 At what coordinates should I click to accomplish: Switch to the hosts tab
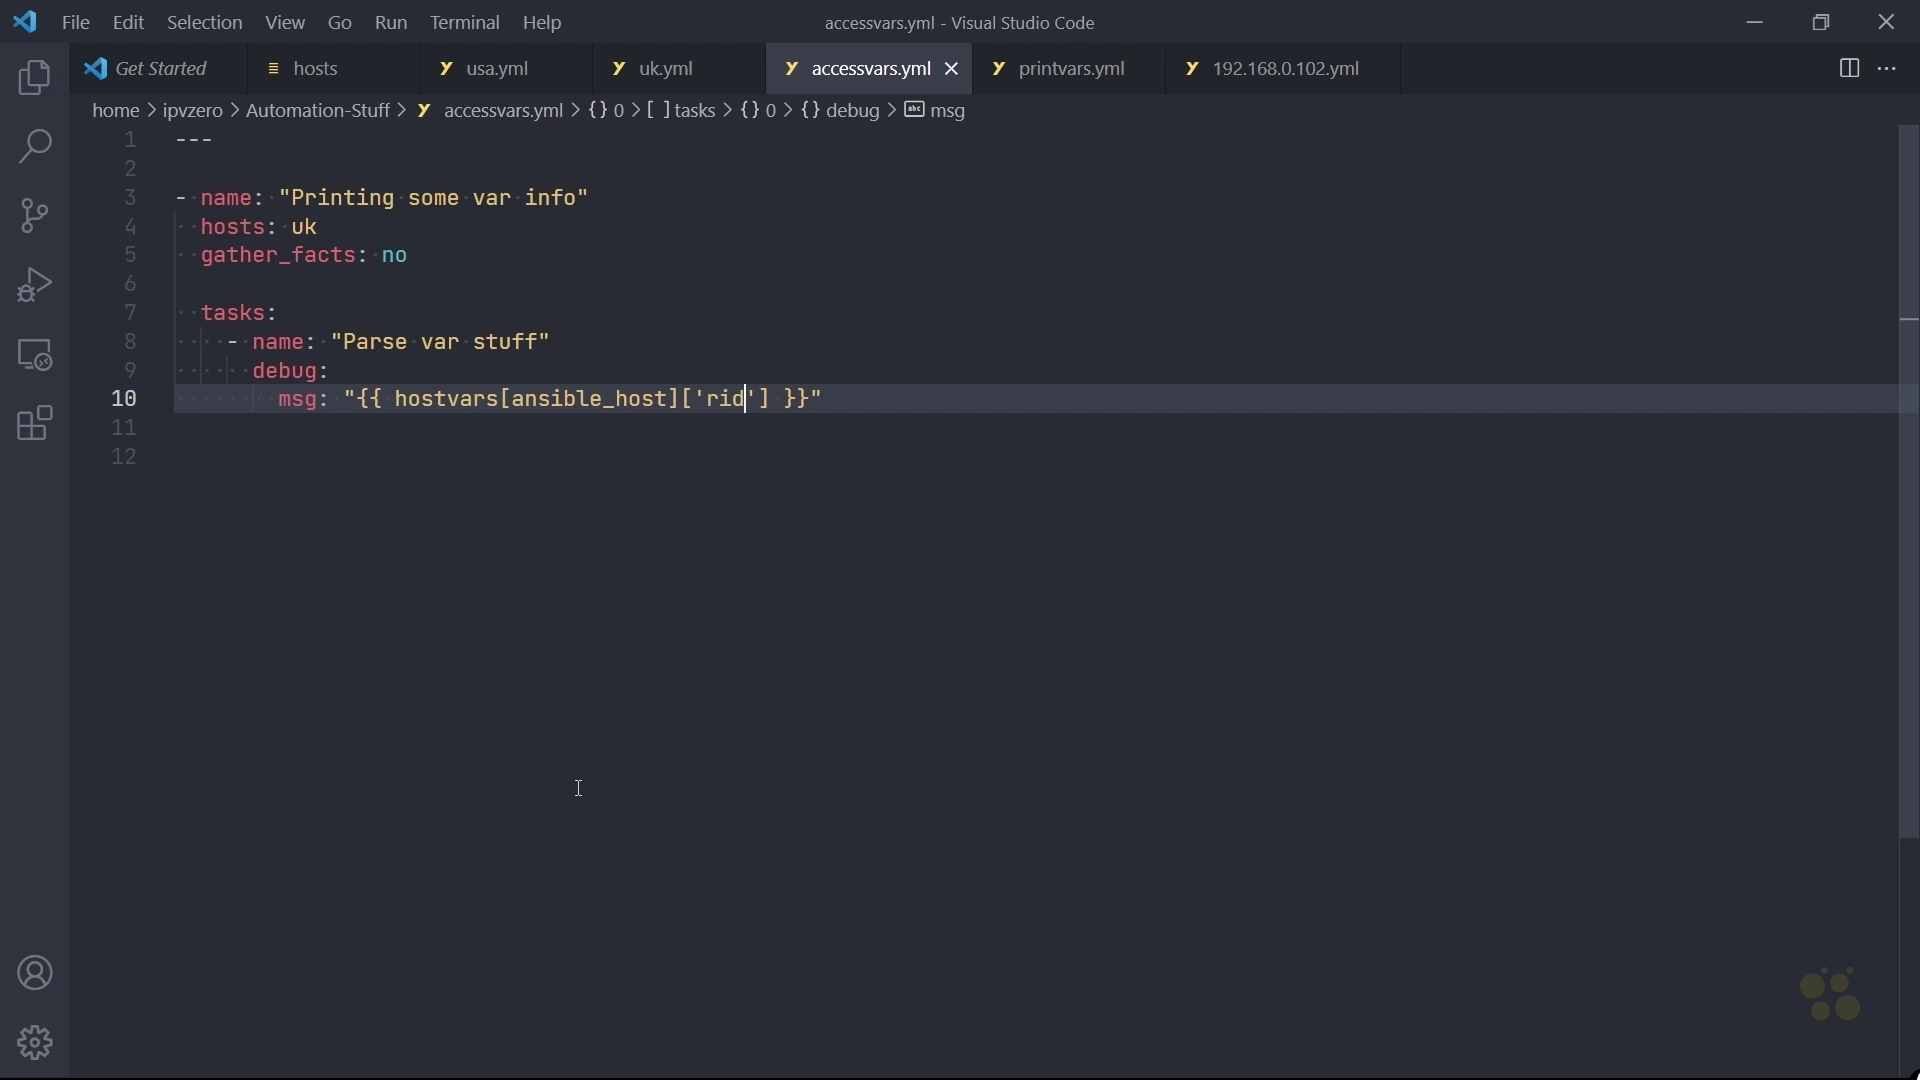coord(334,69)
